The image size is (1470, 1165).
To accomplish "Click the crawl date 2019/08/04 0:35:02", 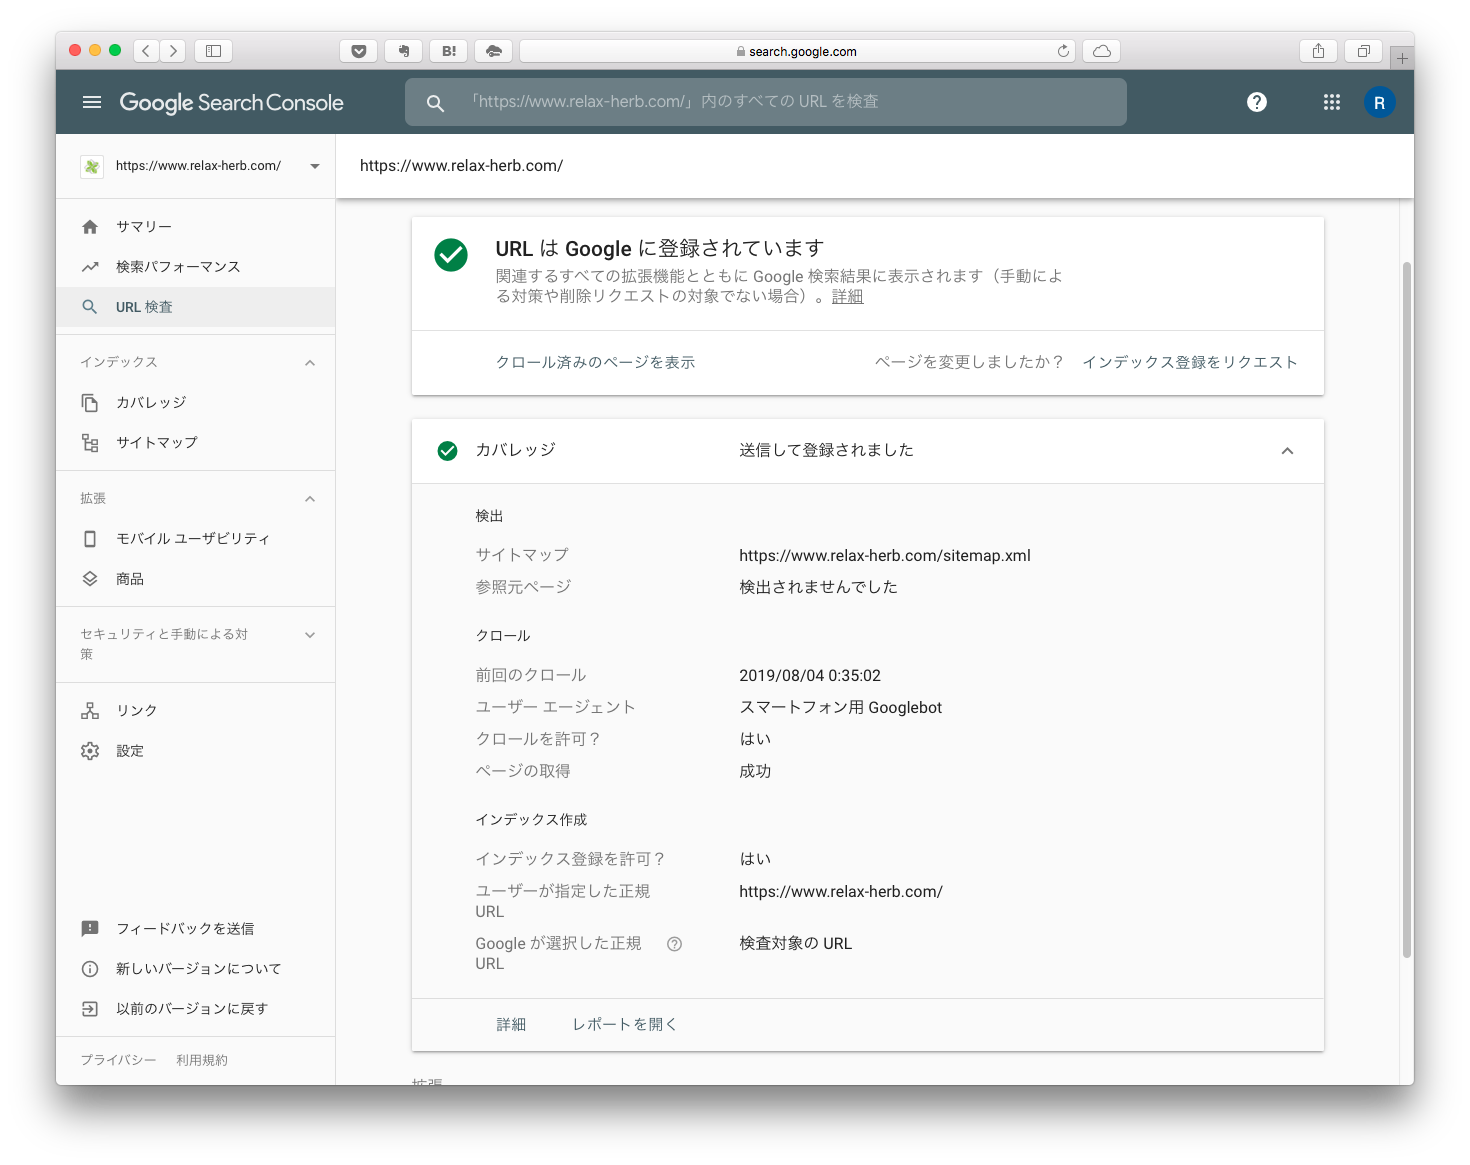I will [810, 676].
